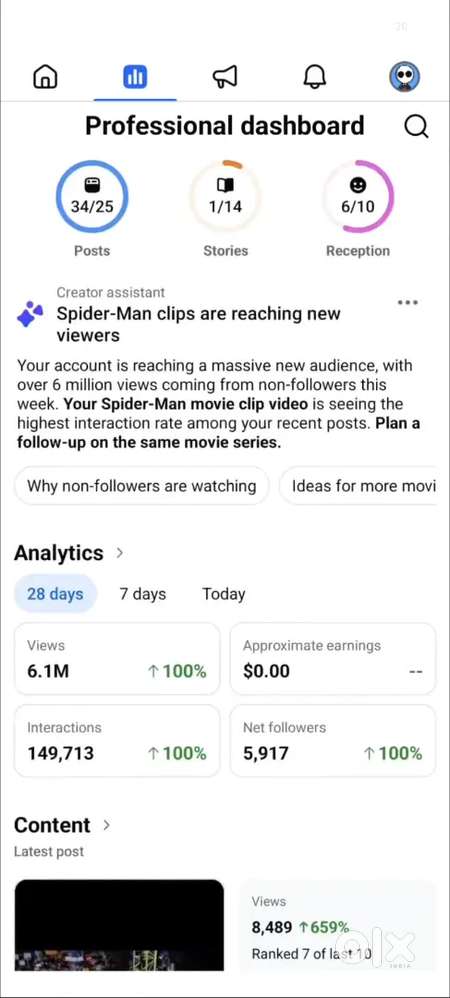Open the Posts 34/25 progress ring

[92, 197]
